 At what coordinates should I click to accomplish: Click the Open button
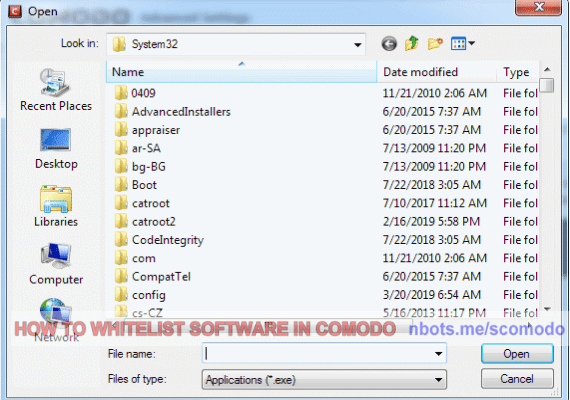click(517, 354)
